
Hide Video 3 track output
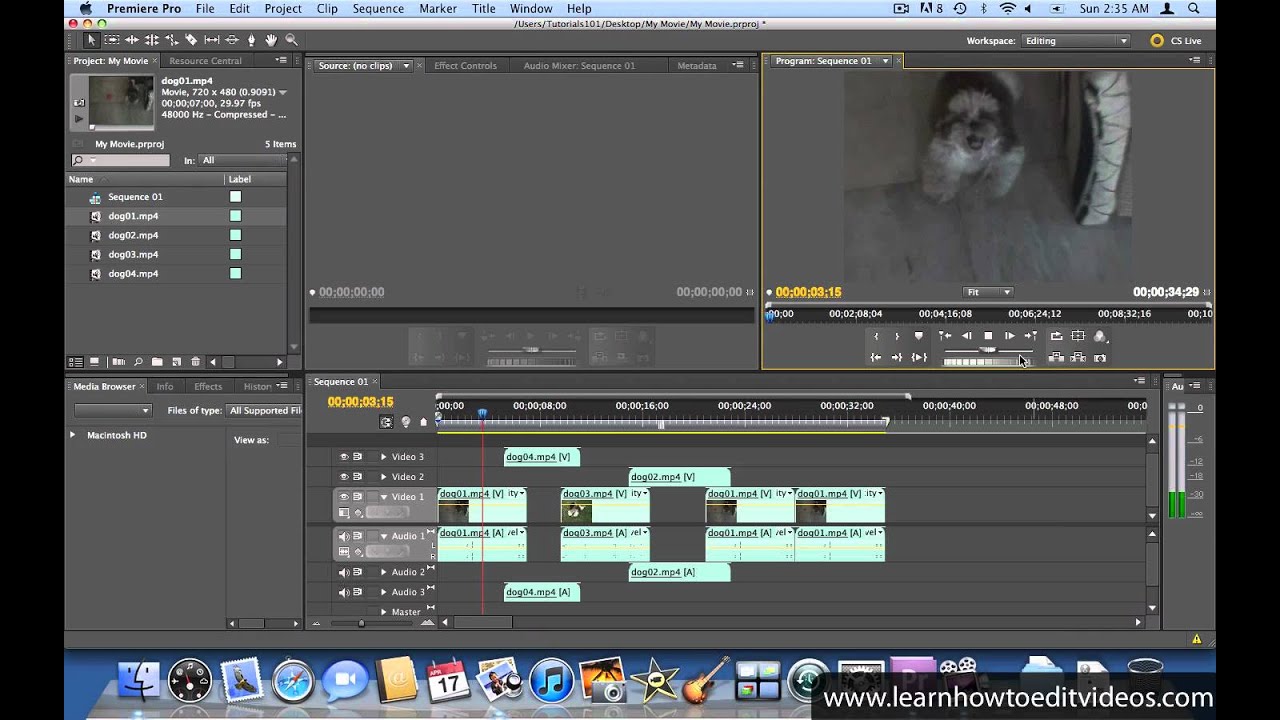pyautogui.click(x=344, y=457)
